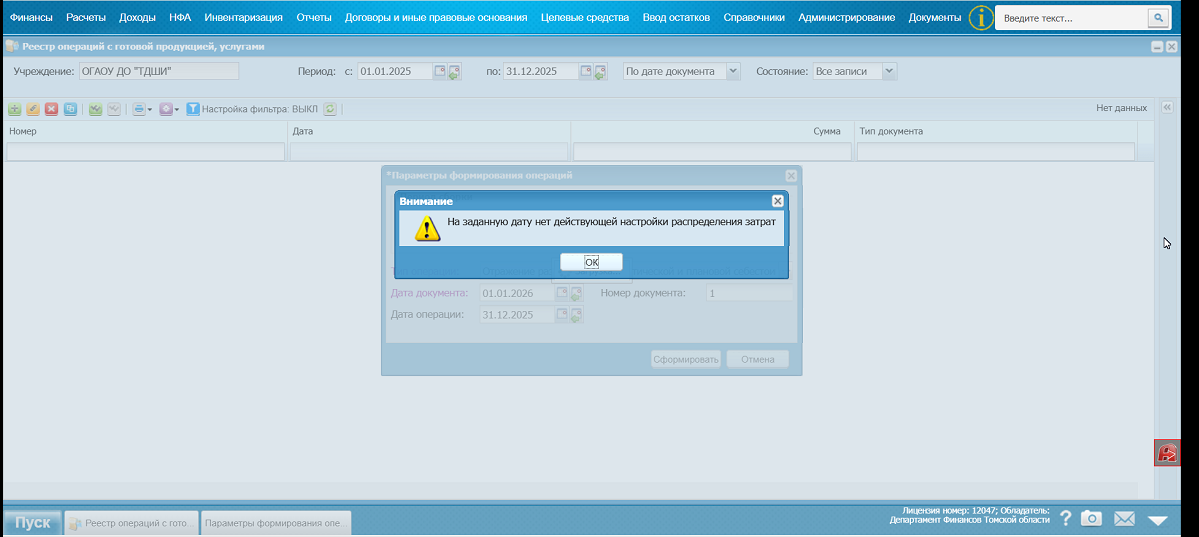Open the Ввод остатков menu
Screen dimensions: 1199x537
[676, 17]
